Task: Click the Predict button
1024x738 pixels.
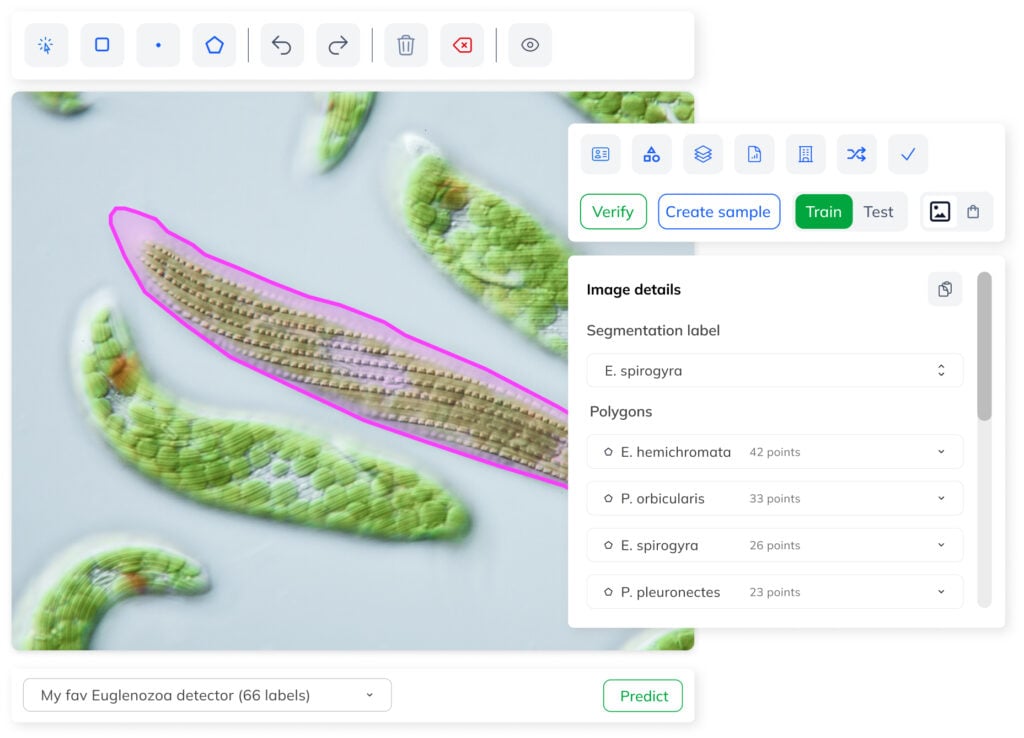Action: pyautogui.click(x=643, y=696)
